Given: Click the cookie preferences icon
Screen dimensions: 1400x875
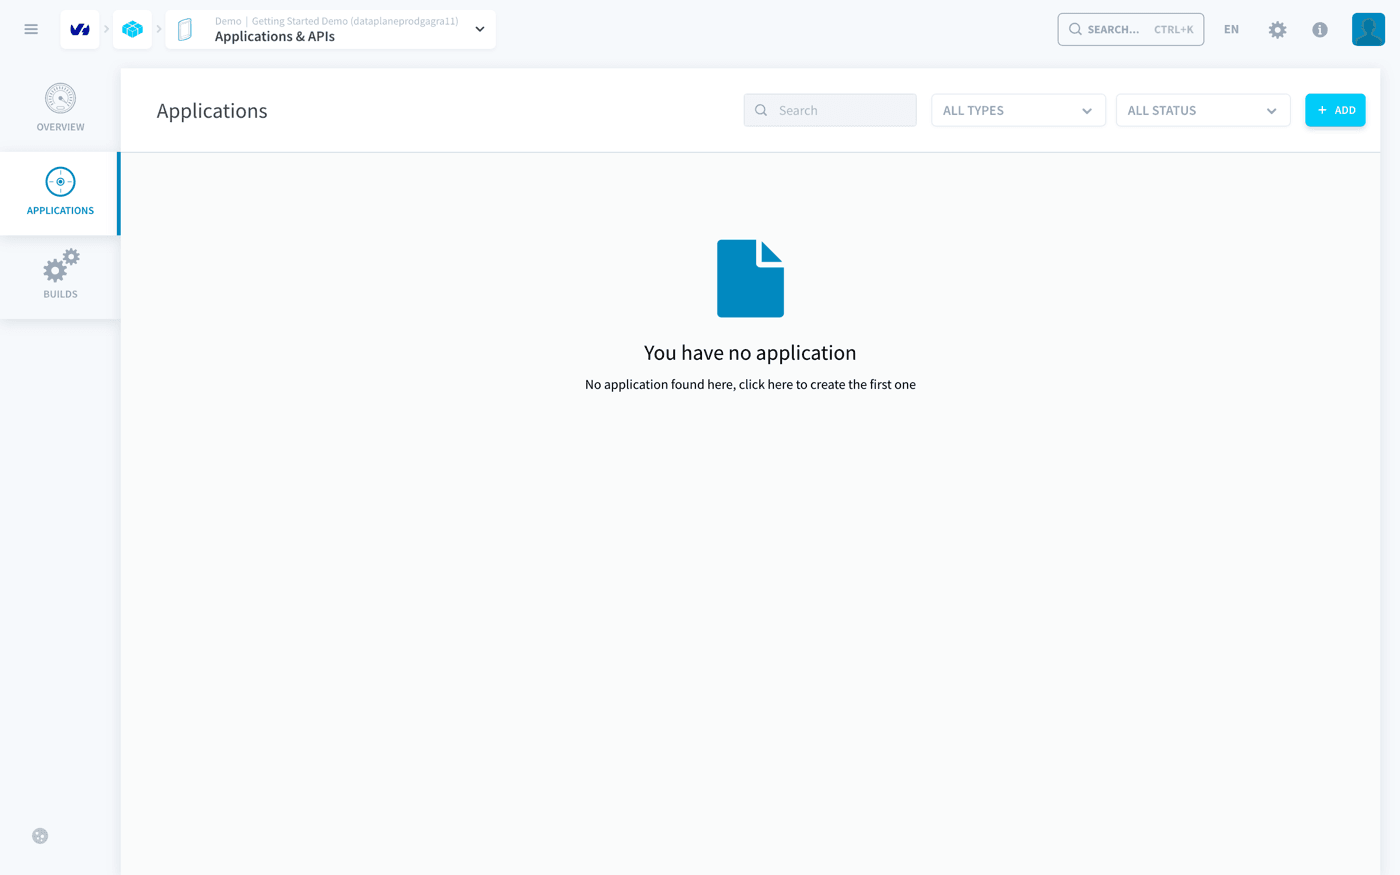Looking at the screenshot, I should click(x=40, y=836).
